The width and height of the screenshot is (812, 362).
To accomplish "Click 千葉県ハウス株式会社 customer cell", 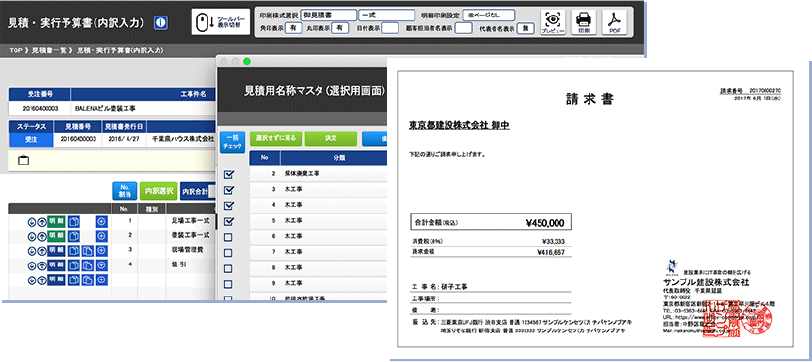I will tap(181, 140).
